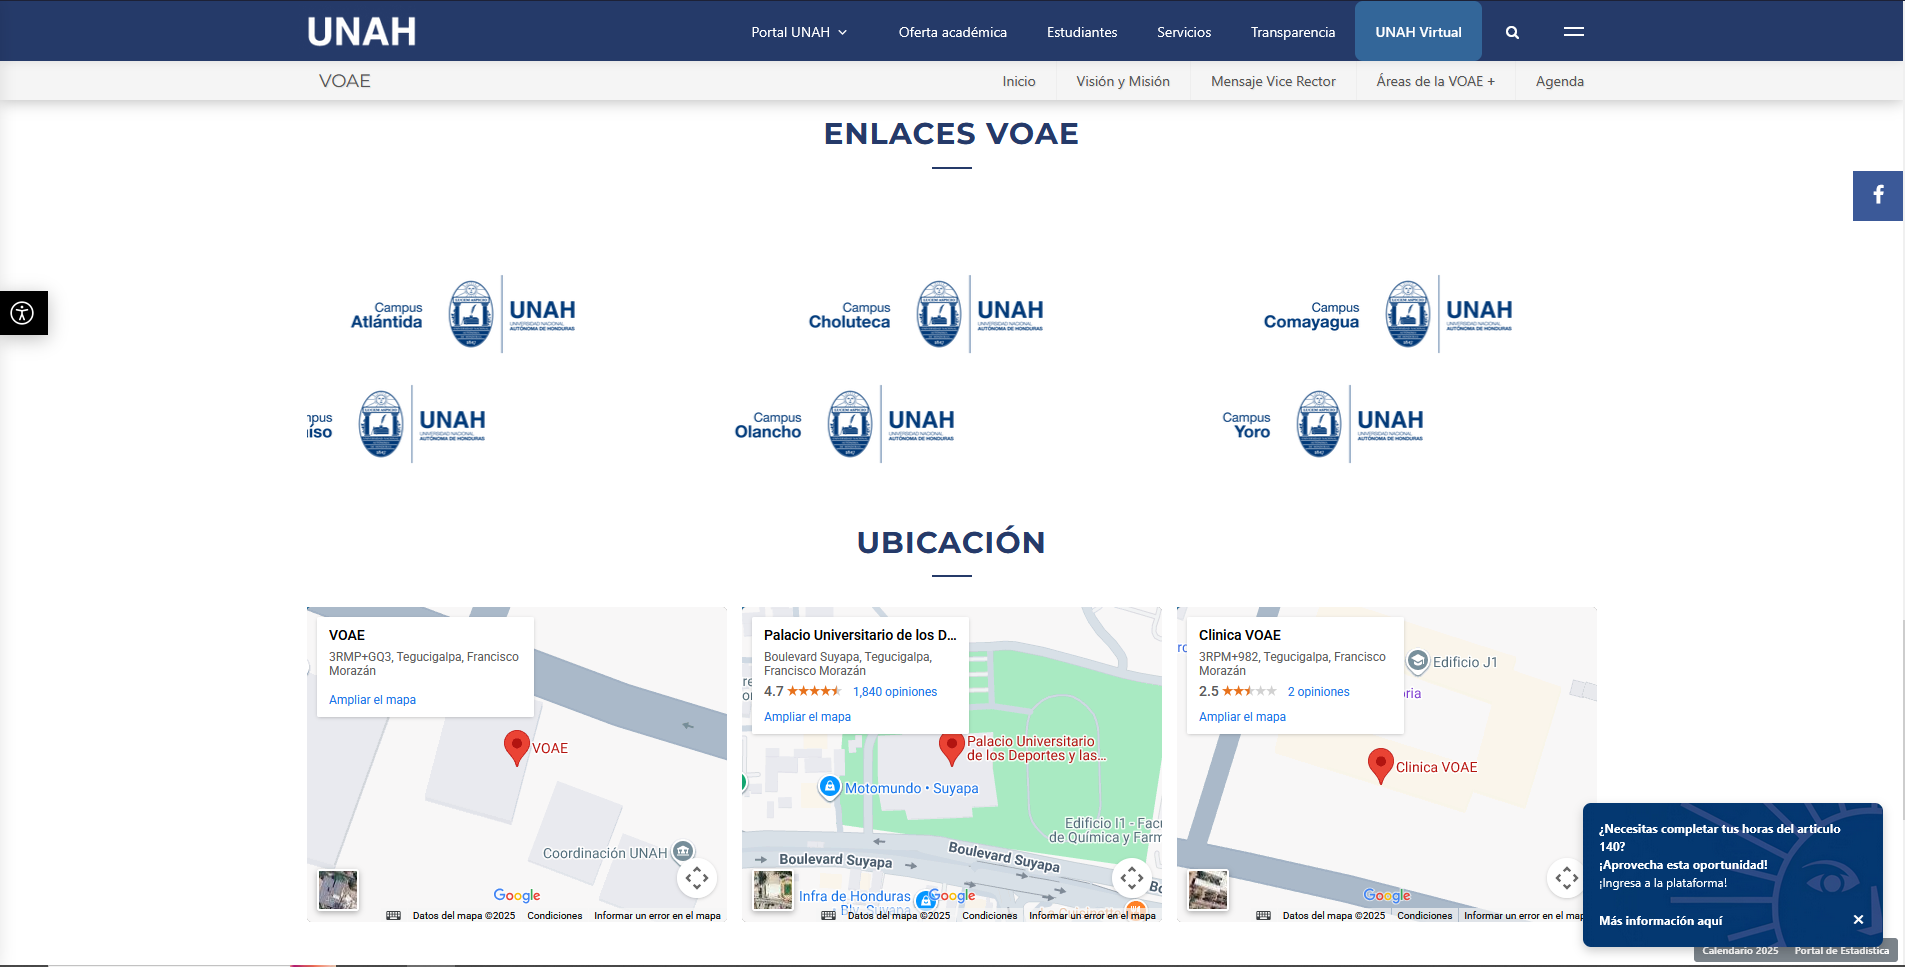Open Más información aquí in the popup

(x=1659, y=921)
